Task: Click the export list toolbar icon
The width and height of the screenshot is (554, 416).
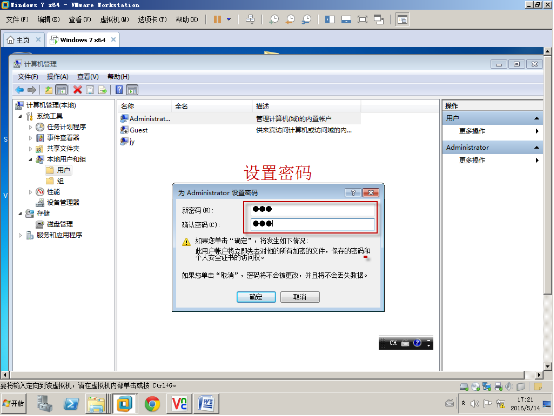Action: pos(102,90)
